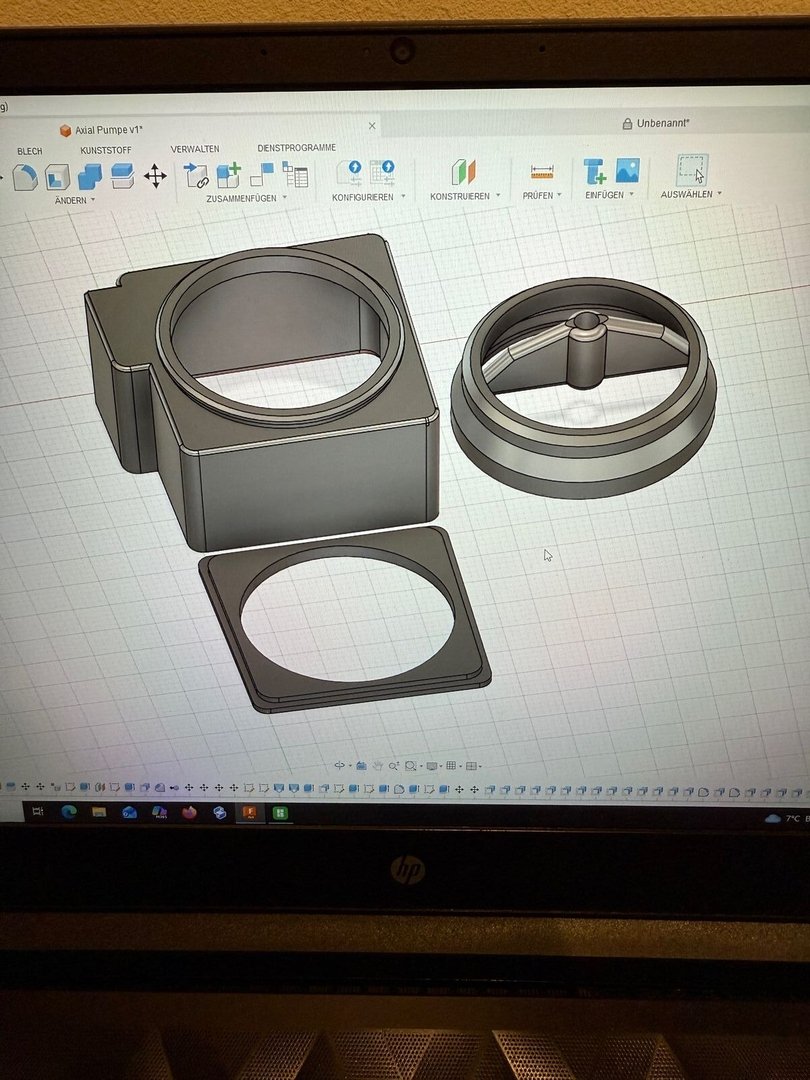810x1080 pixels.
Task: Select the Move/Copy tool with four arrows
Action: 155,177
